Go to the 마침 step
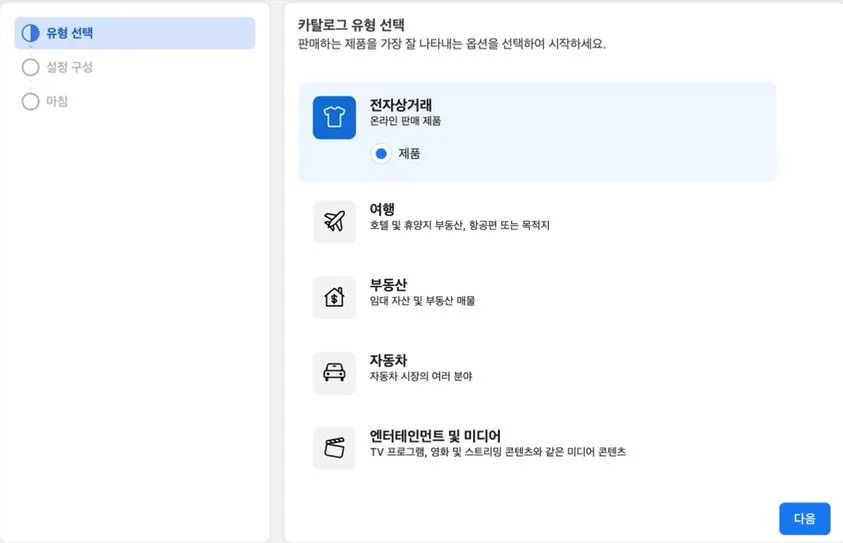 point(57,101)
